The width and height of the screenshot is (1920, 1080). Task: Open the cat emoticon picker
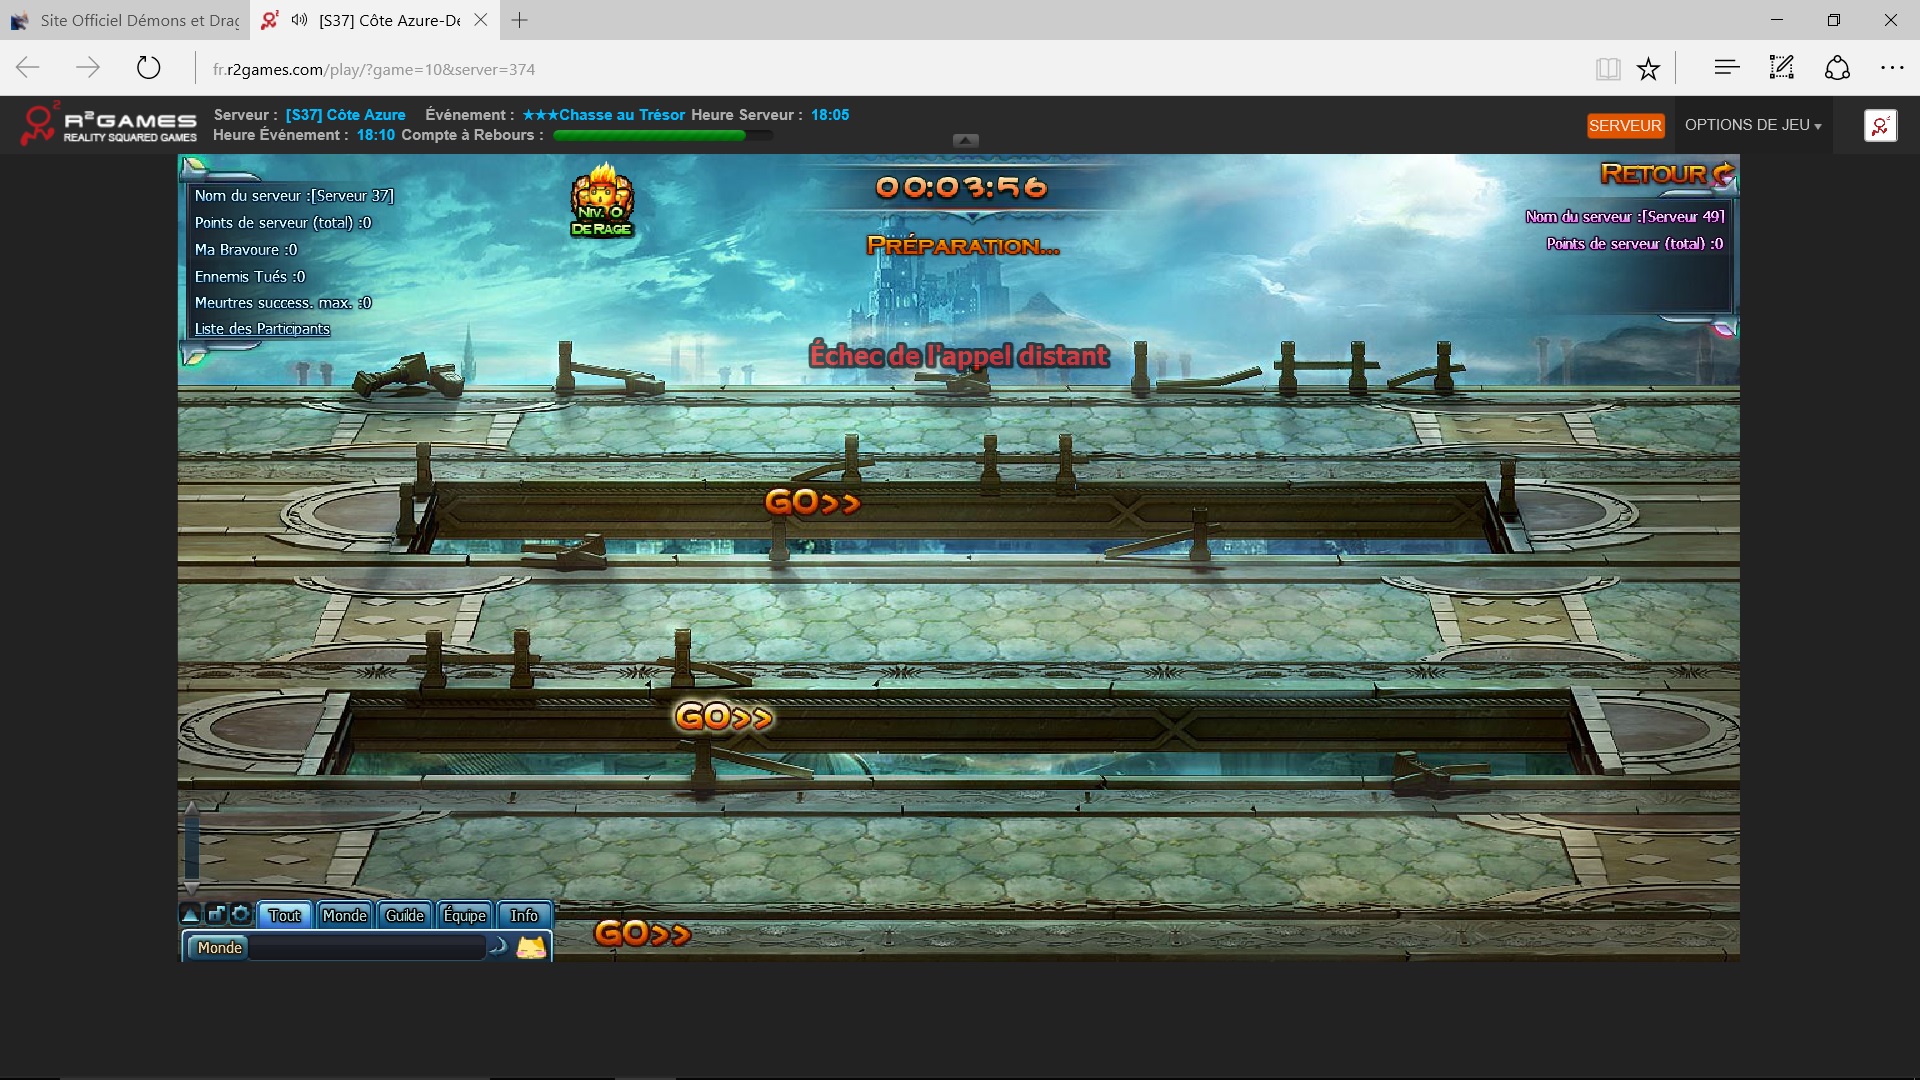click(531, 947)
